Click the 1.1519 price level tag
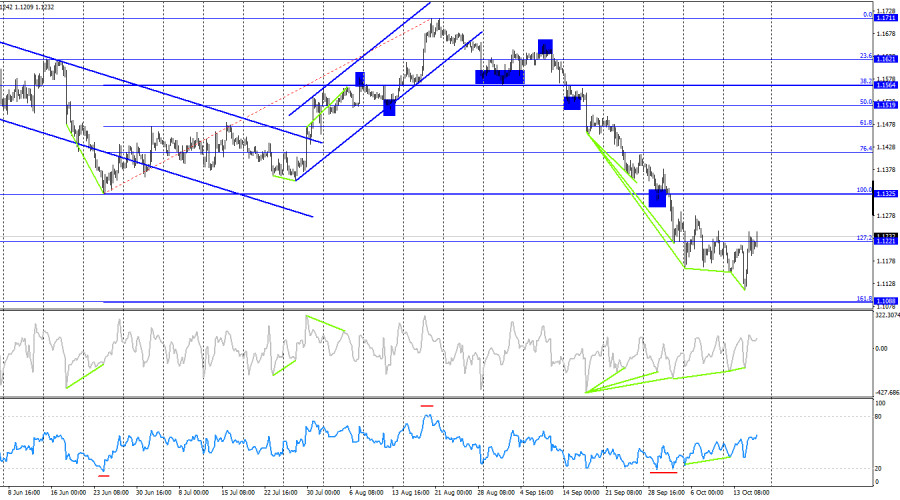Image resolution: width=900 pixels, height=500 pixels. [x=886, y=105]
